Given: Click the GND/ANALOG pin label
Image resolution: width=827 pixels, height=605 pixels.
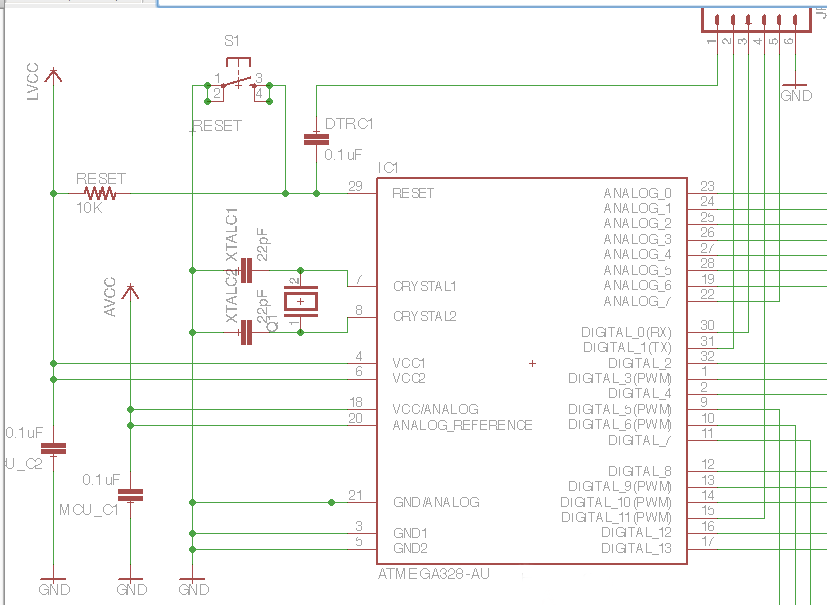Looking at the screenshot, I should (436, 502).
